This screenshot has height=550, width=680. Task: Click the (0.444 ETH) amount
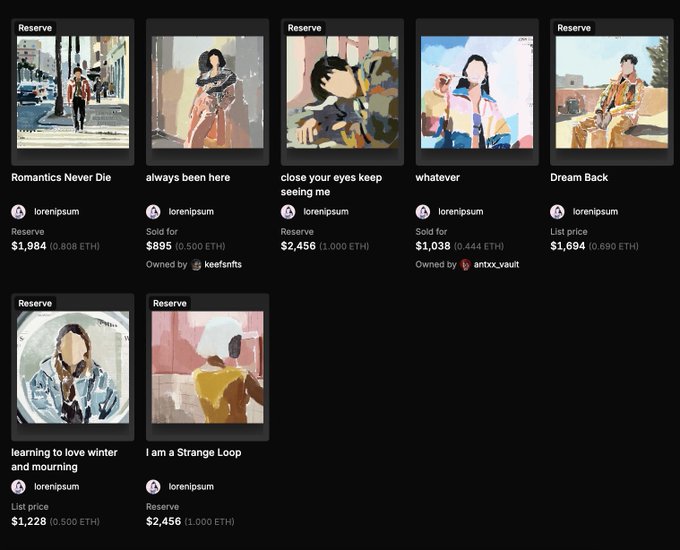[479, 246]
